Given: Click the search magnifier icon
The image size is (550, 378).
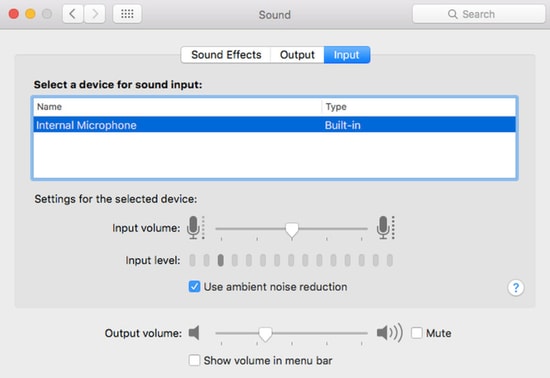Looking at the screenshot, I should (x=452, y=14).
